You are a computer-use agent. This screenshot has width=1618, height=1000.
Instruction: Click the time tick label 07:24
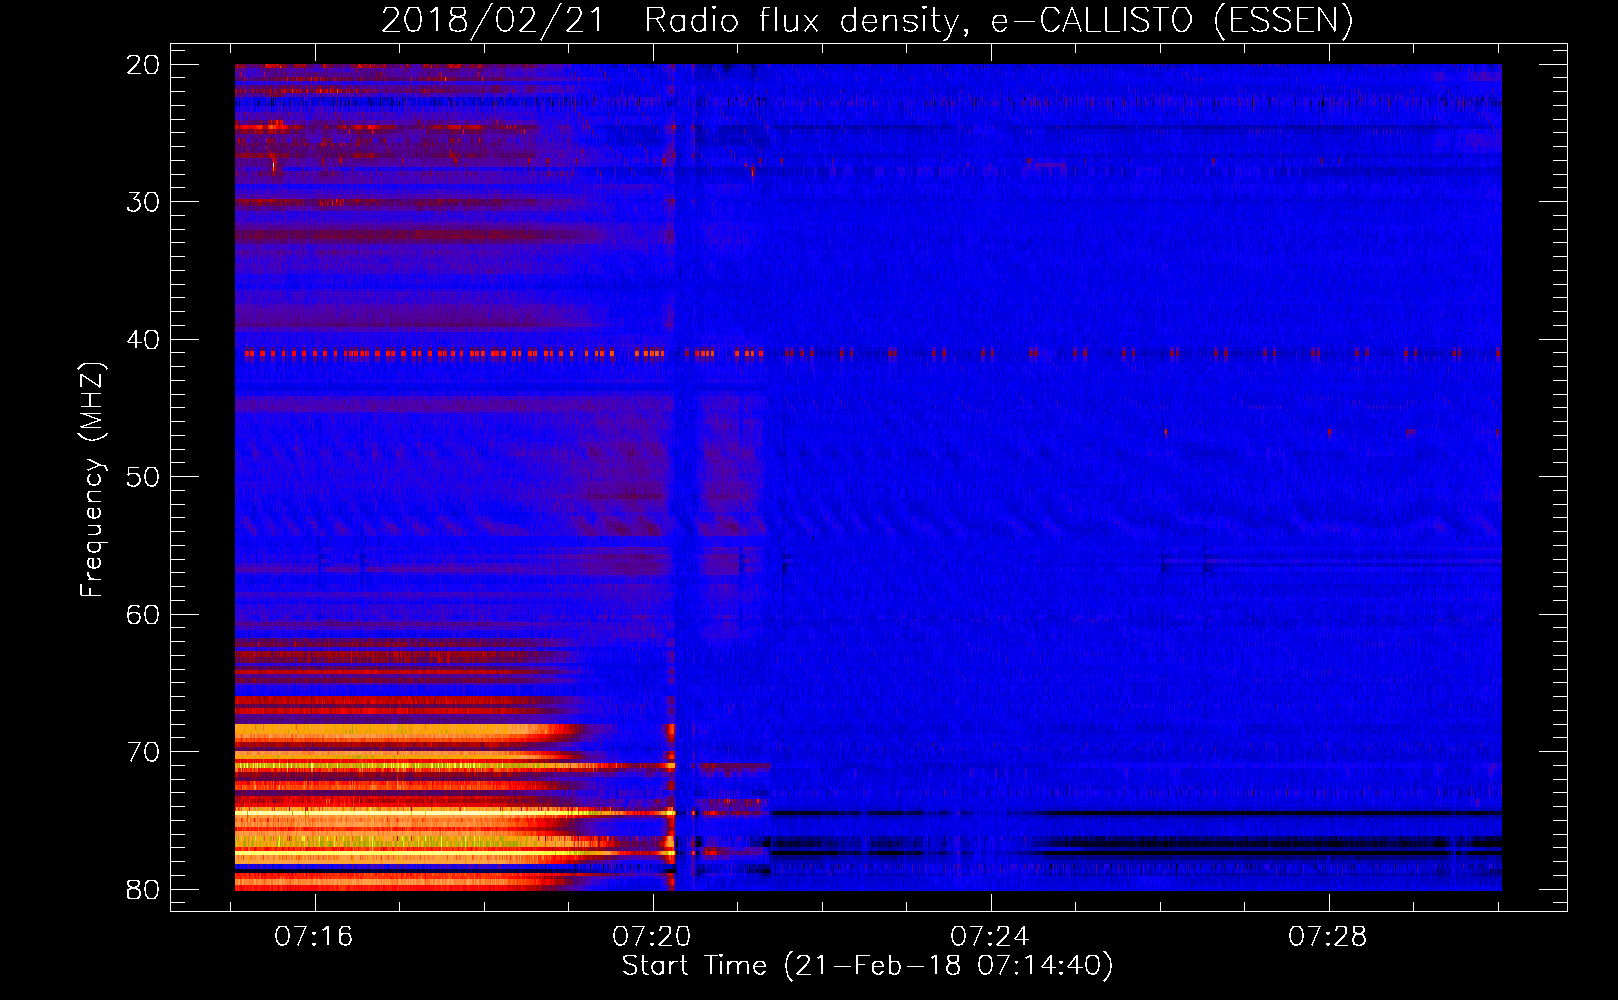tap(990, 937)
